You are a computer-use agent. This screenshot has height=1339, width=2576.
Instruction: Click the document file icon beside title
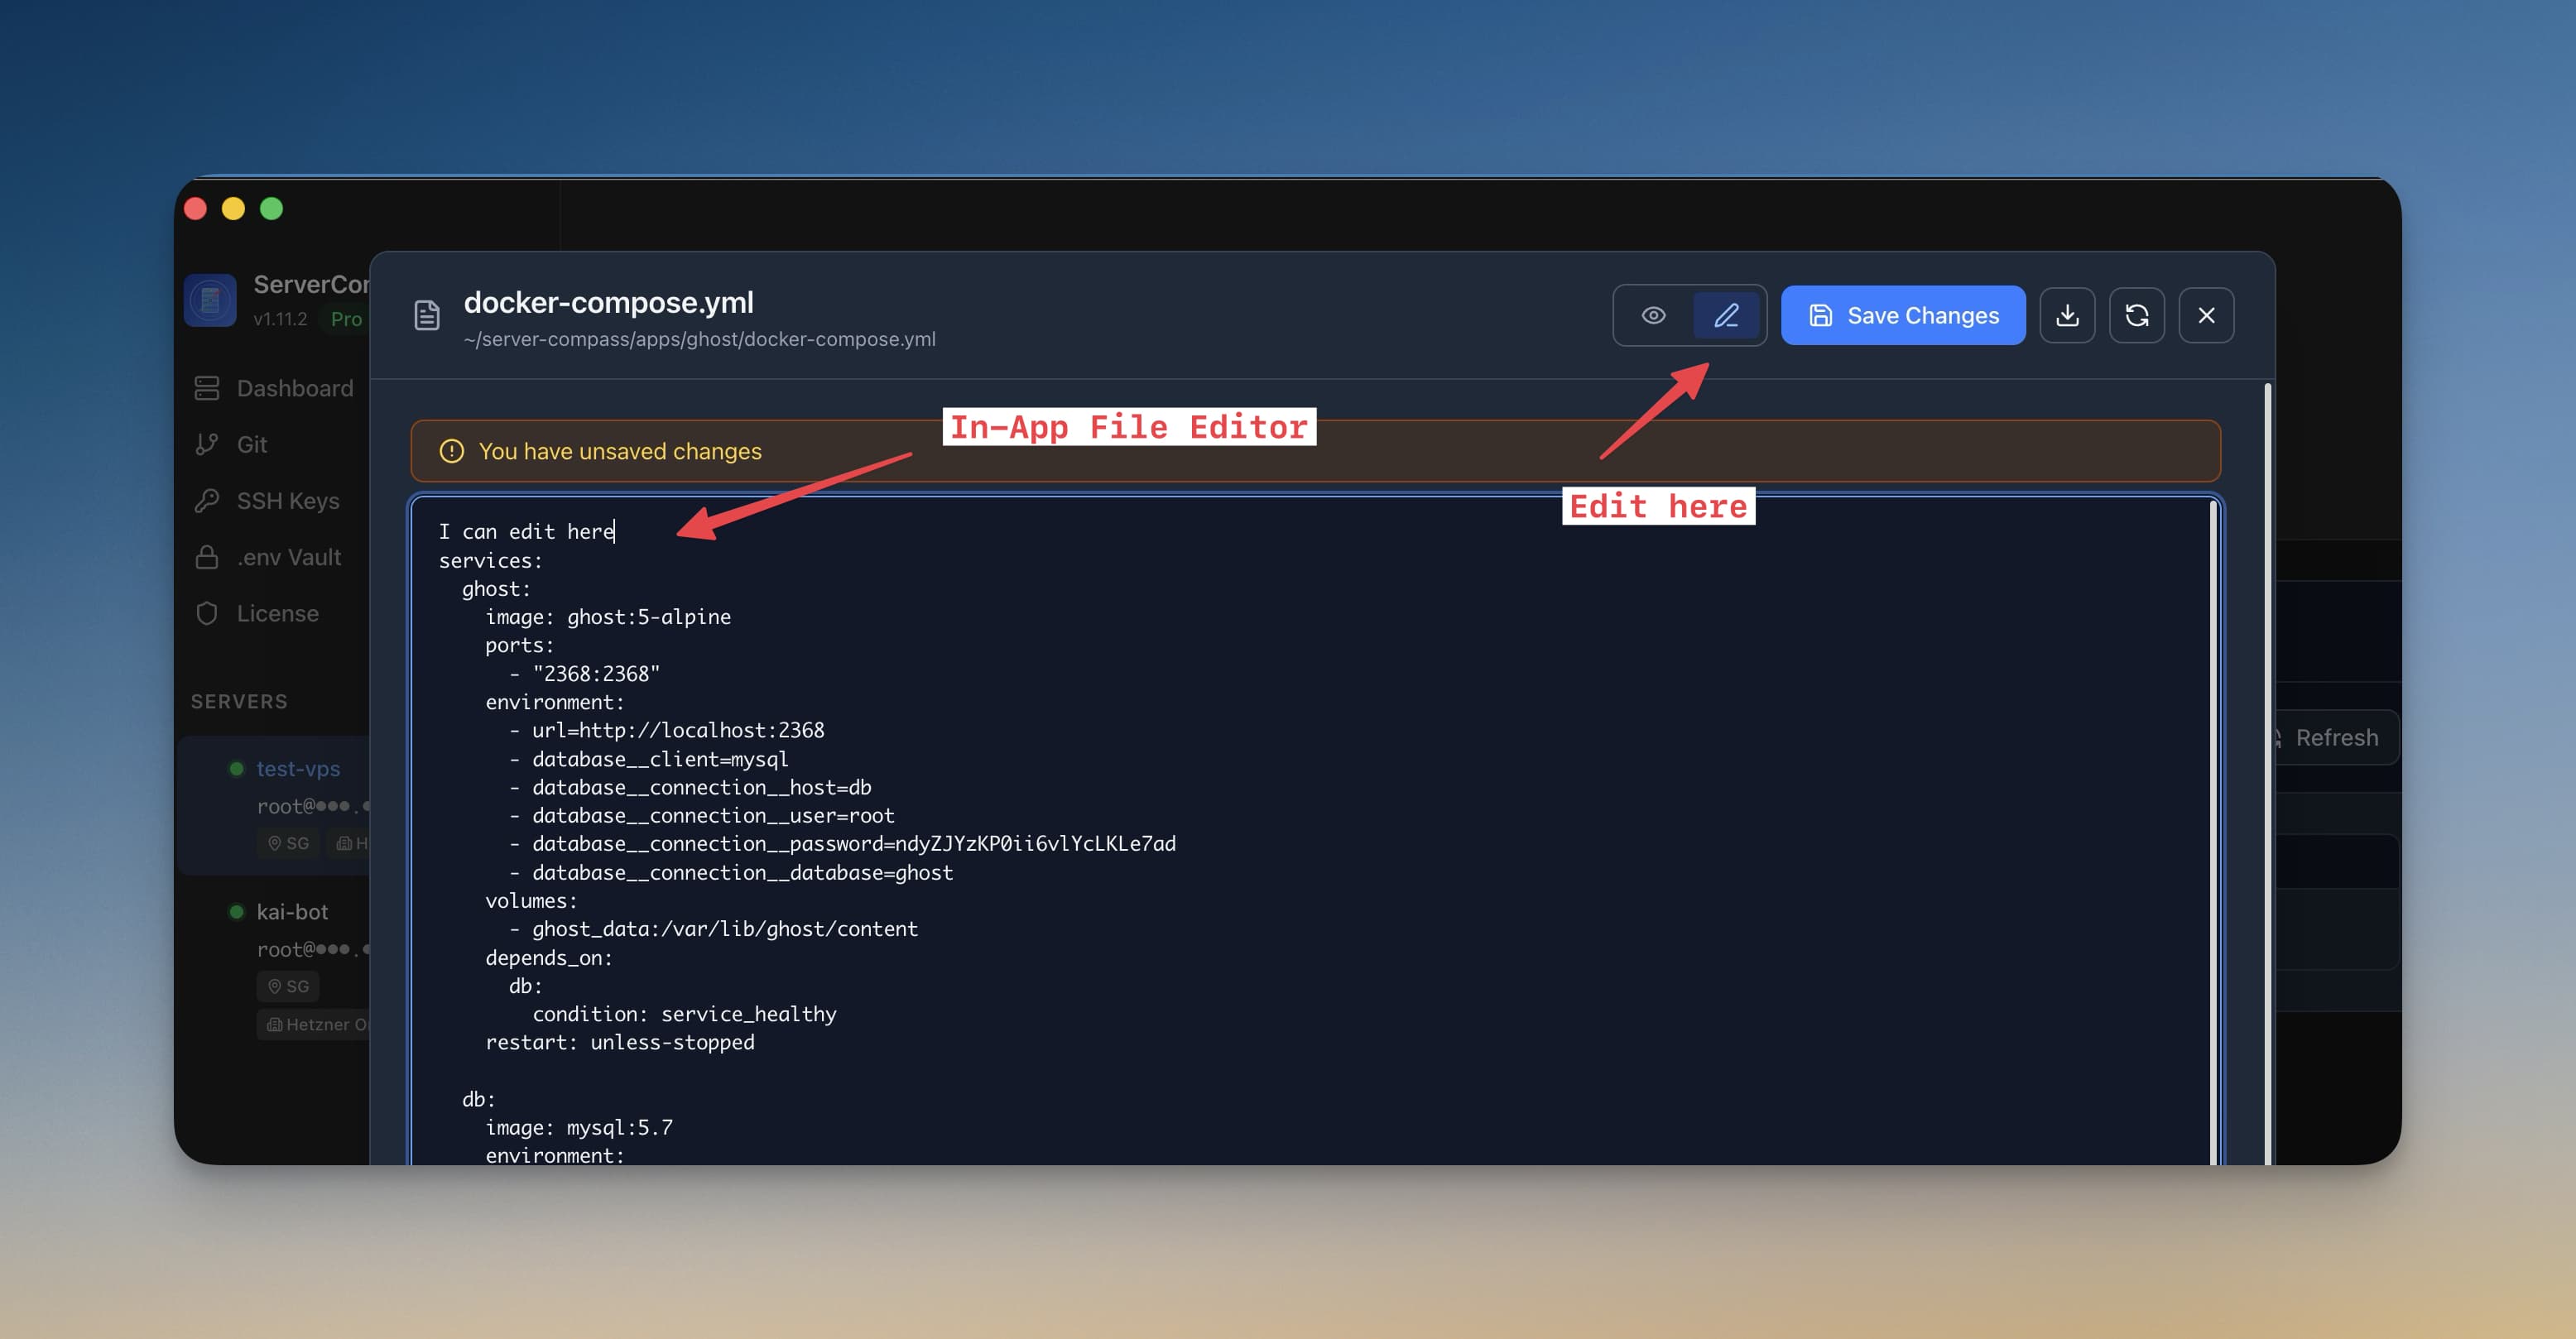click(x=427, y=315)
